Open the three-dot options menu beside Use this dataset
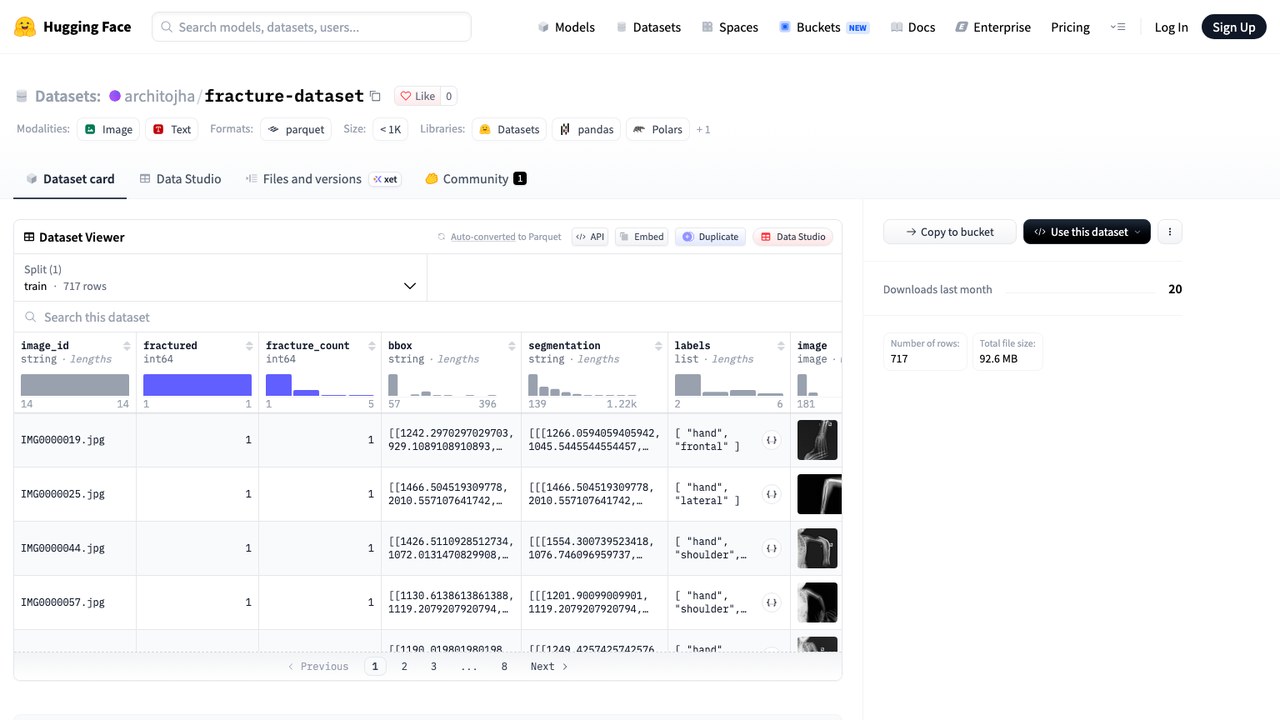 [1169, 232]
